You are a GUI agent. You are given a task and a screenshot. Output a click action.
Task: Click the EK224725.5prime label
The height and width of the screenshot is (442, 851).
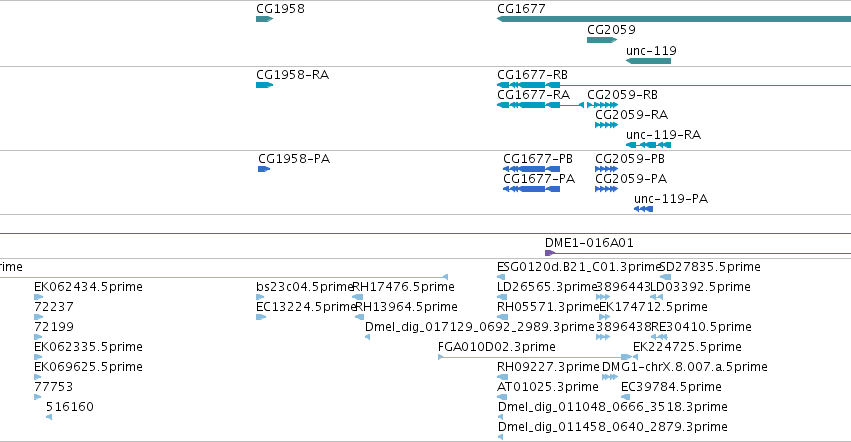click(687, 348)
